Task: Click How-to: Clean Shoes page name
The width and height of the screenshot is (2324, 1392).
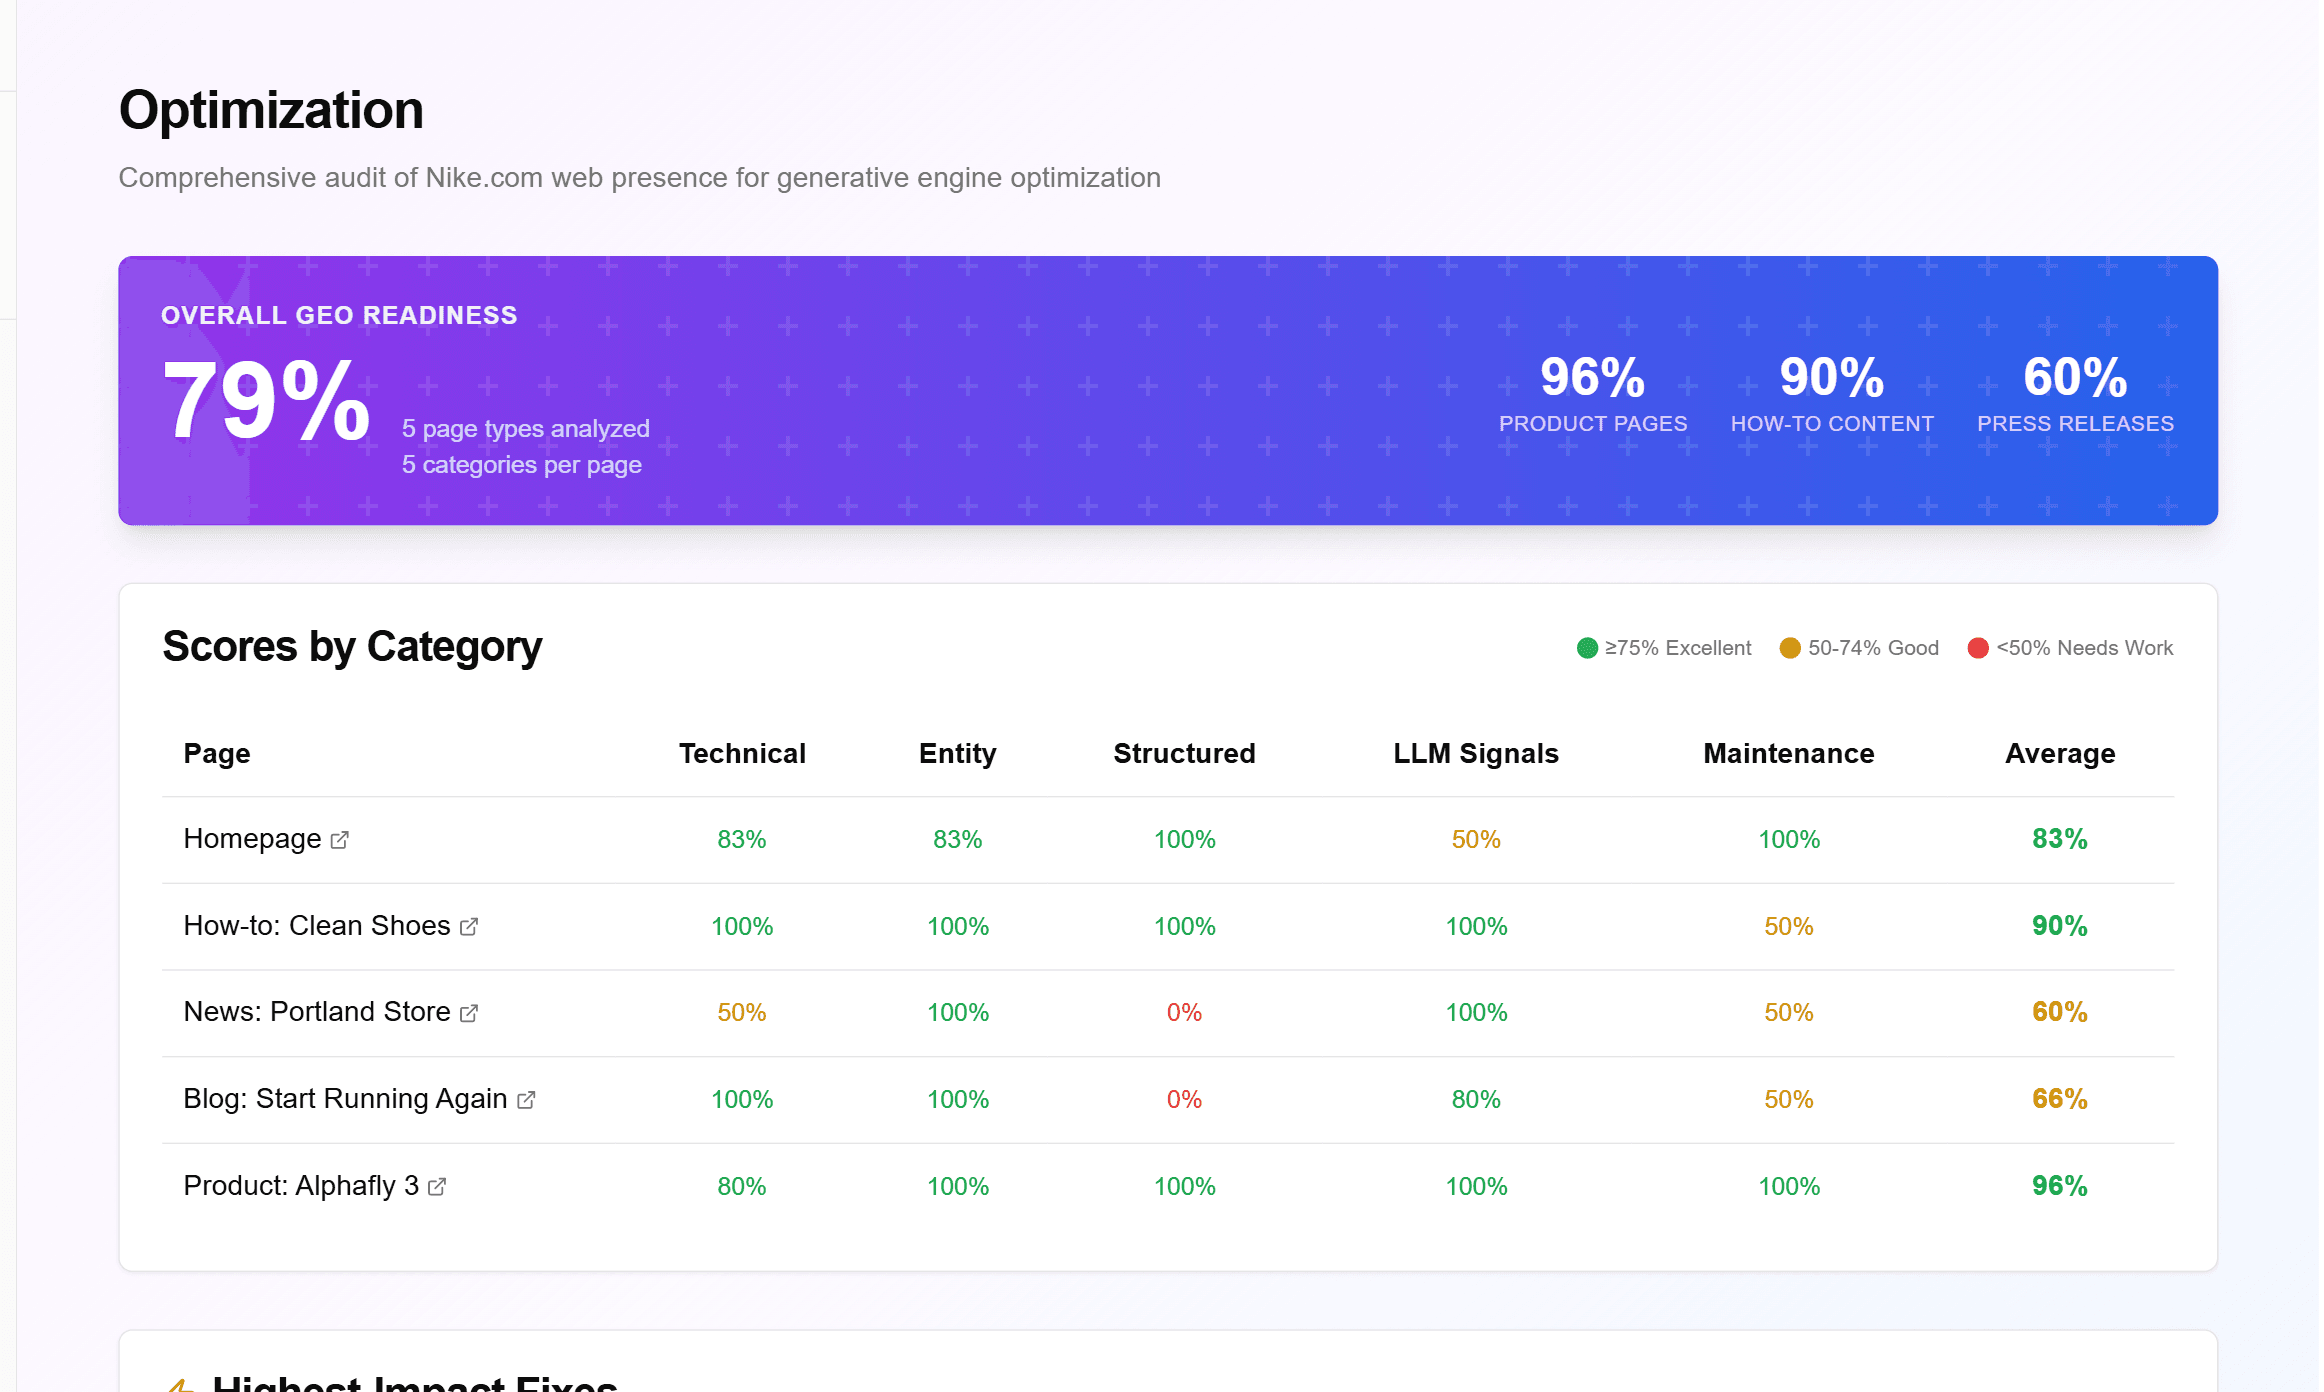Action: (316, 926)
